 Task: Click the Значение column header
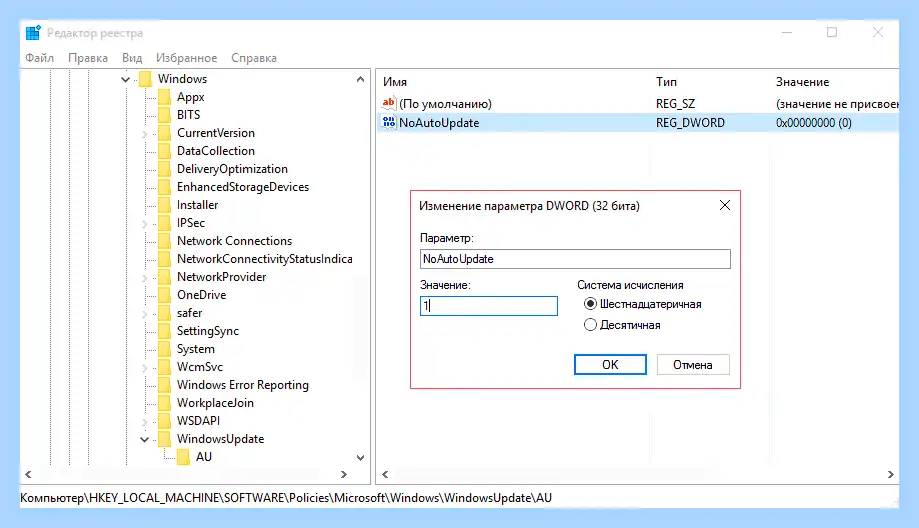[802, 82]
